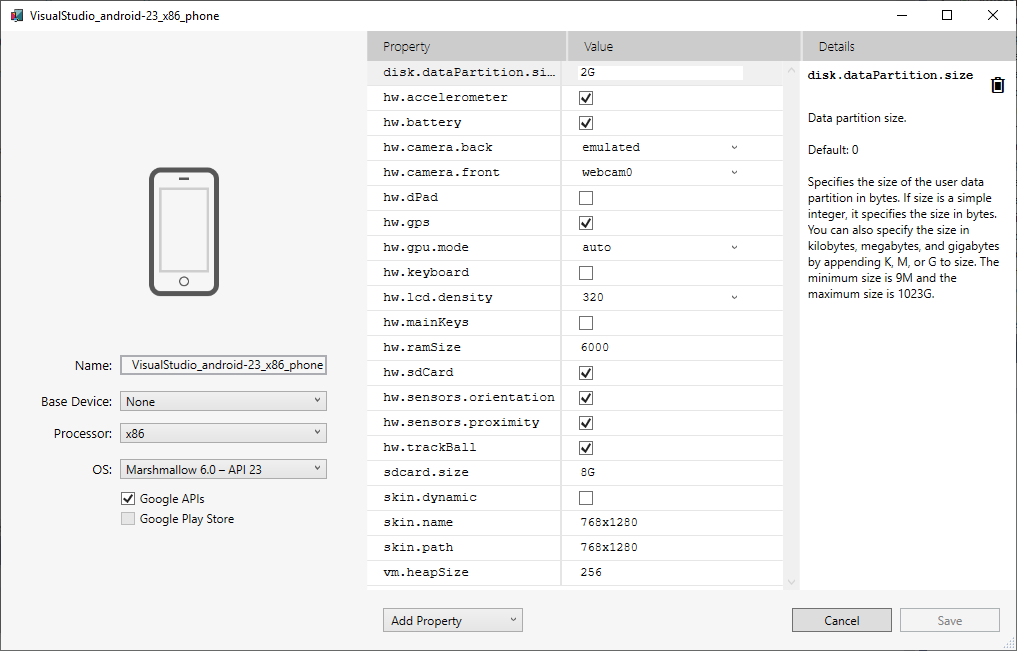Click the trash delete property icon

998,85
